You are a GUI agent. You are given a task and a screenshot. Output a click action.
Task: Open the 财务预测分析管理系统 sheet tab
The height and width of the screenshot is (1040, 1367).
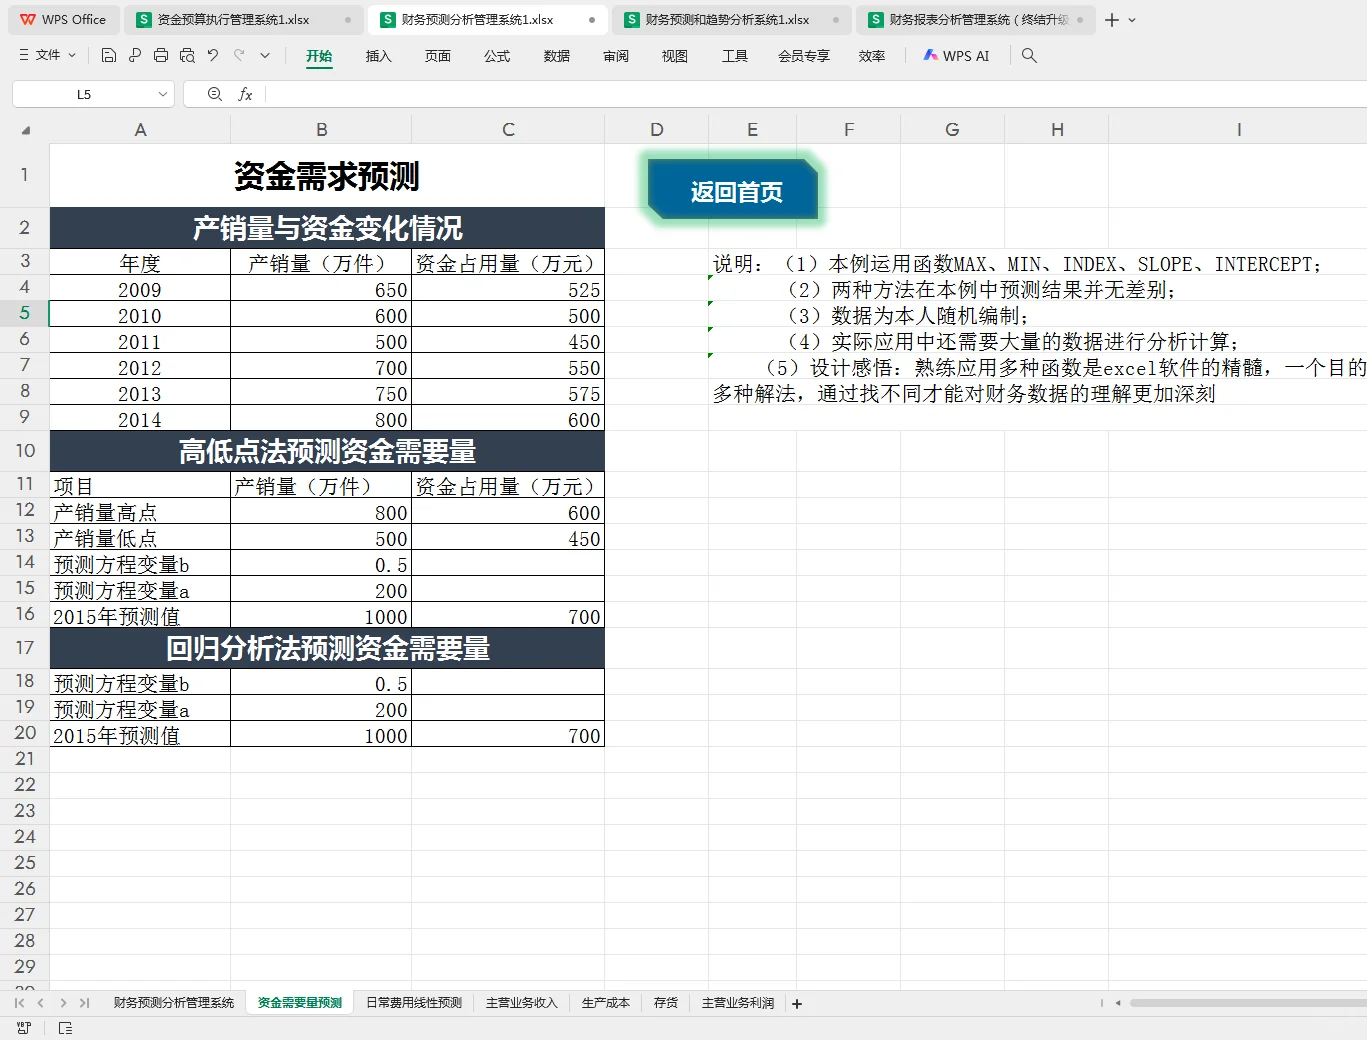click(174, 1003)
